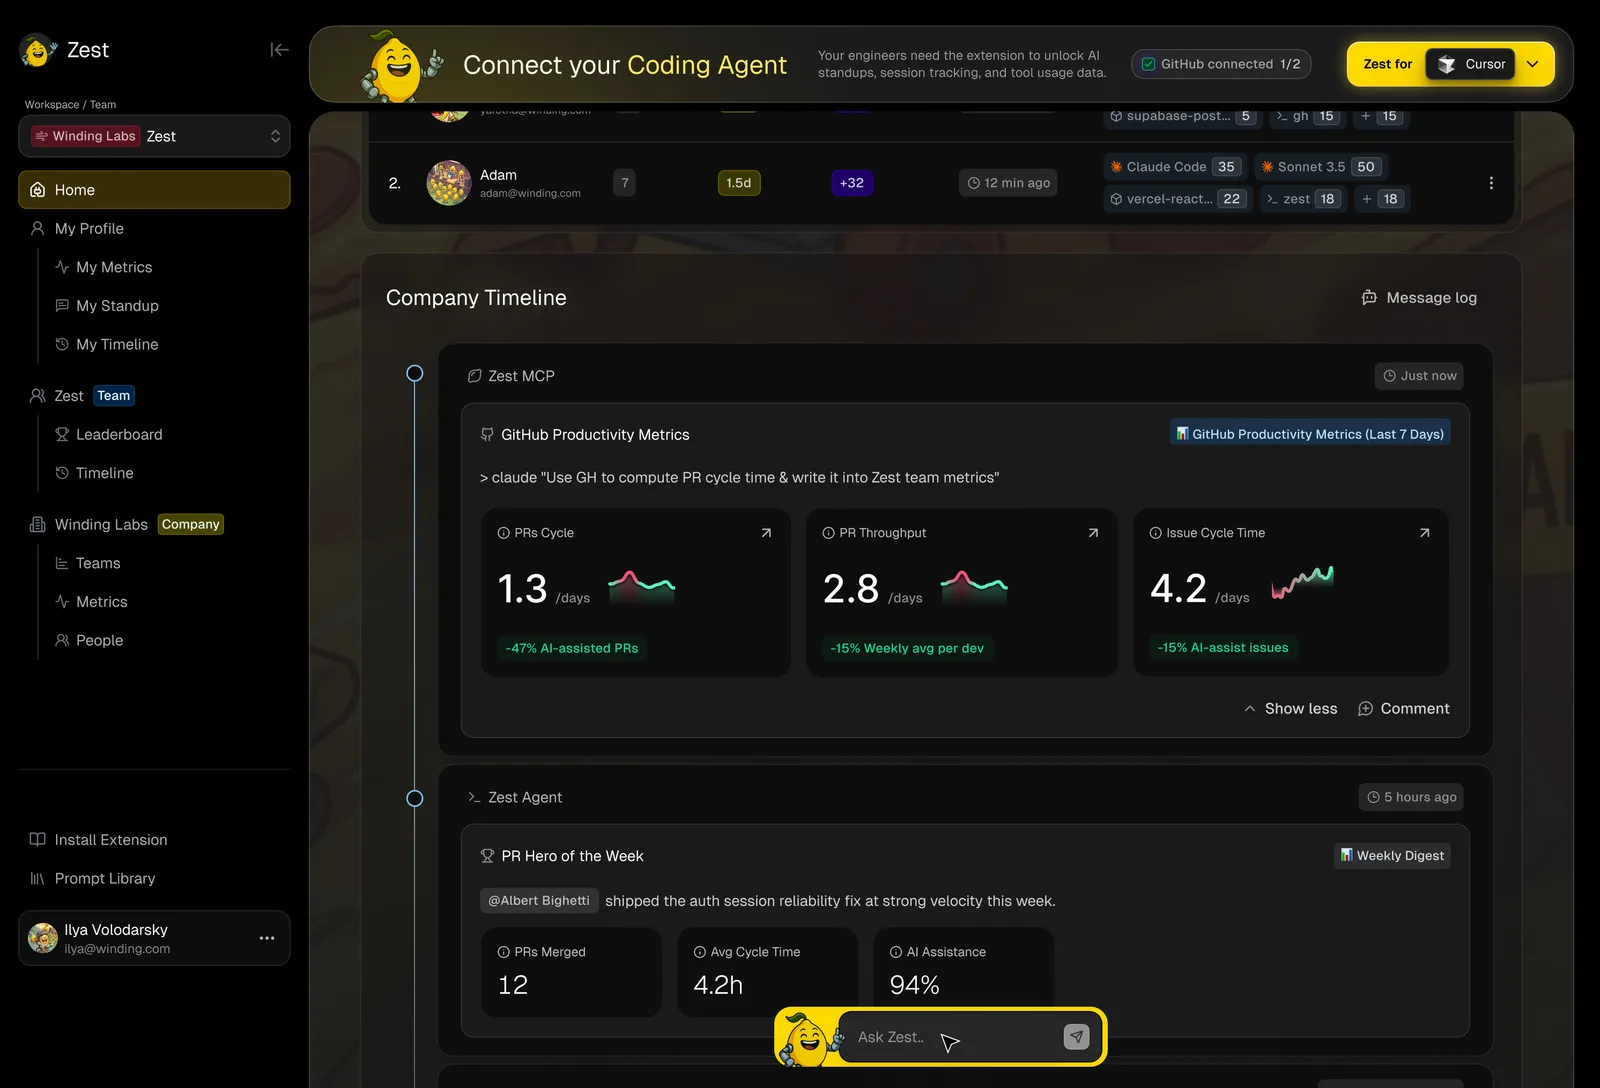
Task: Open row options menu for Adam
Action: (1491, 183)
